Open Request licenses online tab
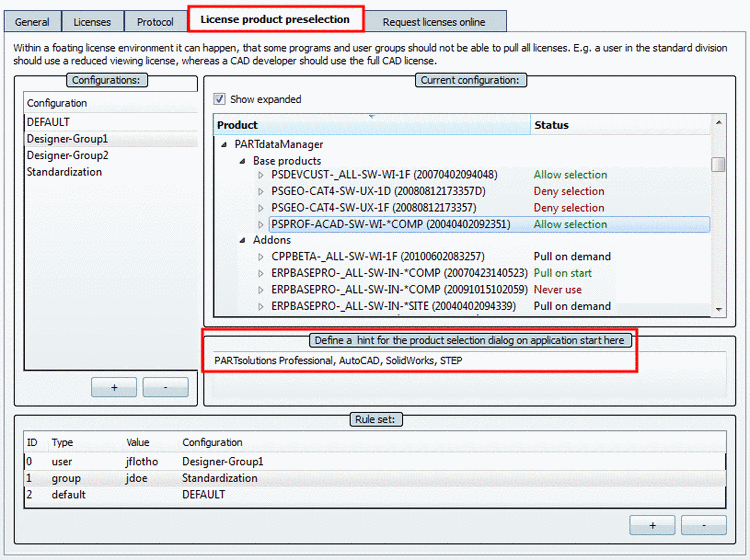This screenshot has width=750, height=560. click(434, 22)
